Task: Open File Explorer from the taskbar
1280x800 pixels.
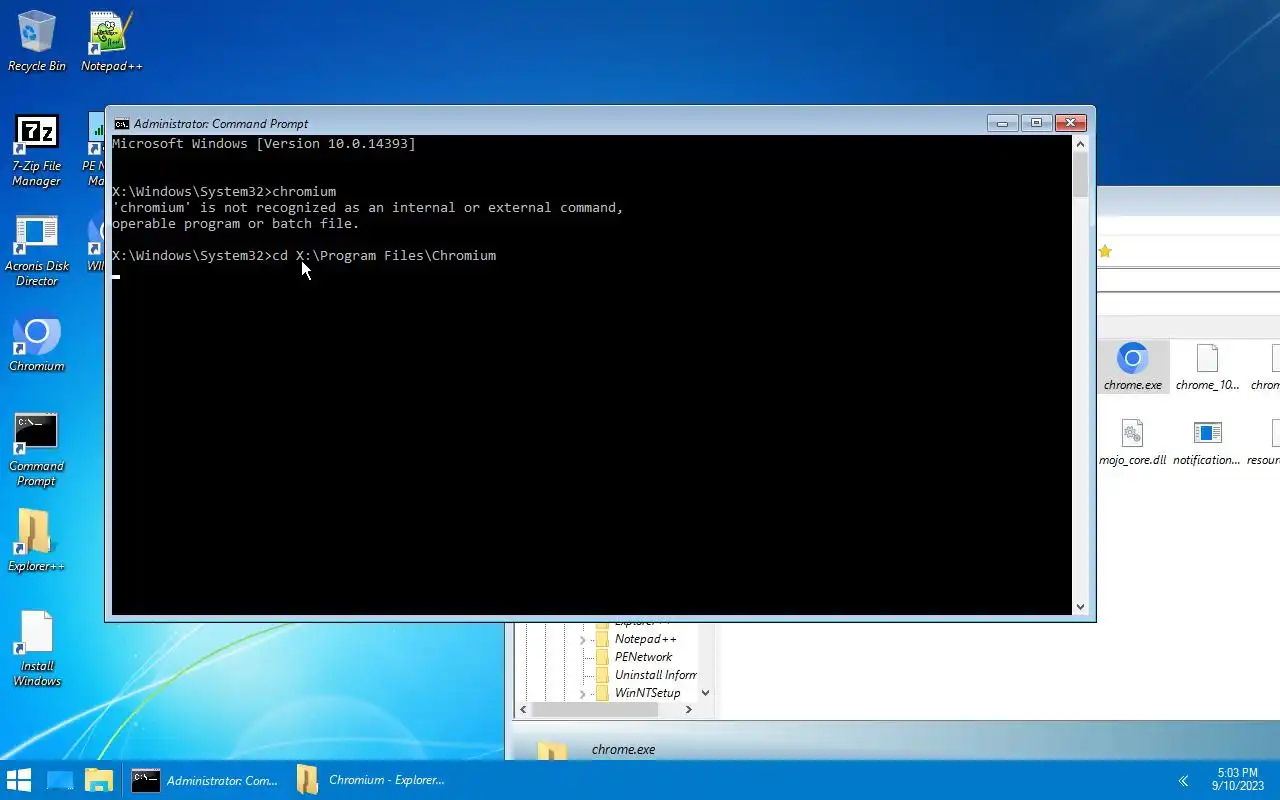Action: coord(98,780)
